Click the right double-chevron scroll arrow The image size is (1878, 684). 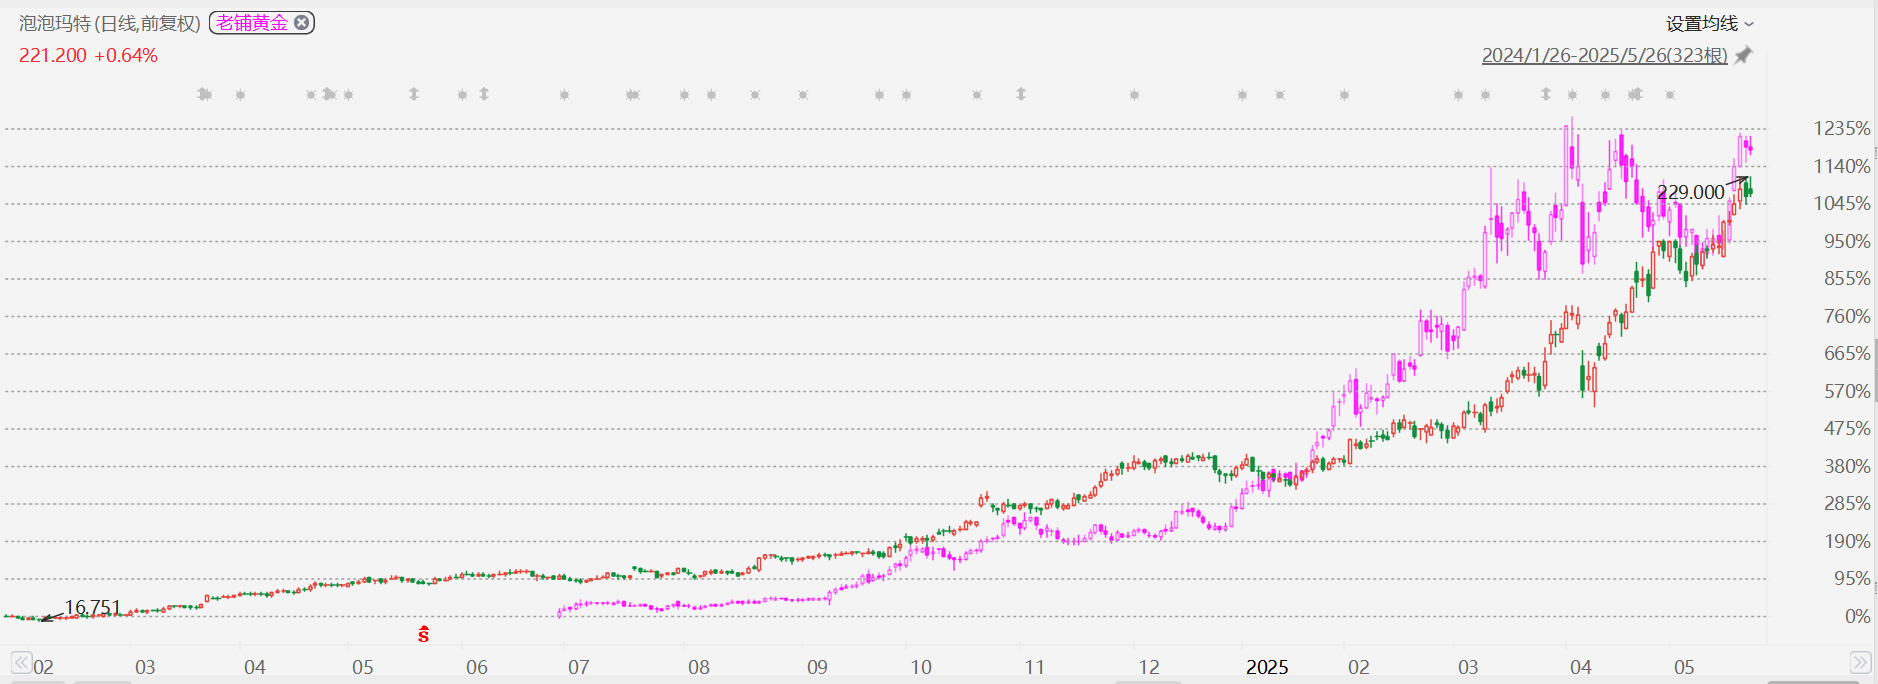1860,662
